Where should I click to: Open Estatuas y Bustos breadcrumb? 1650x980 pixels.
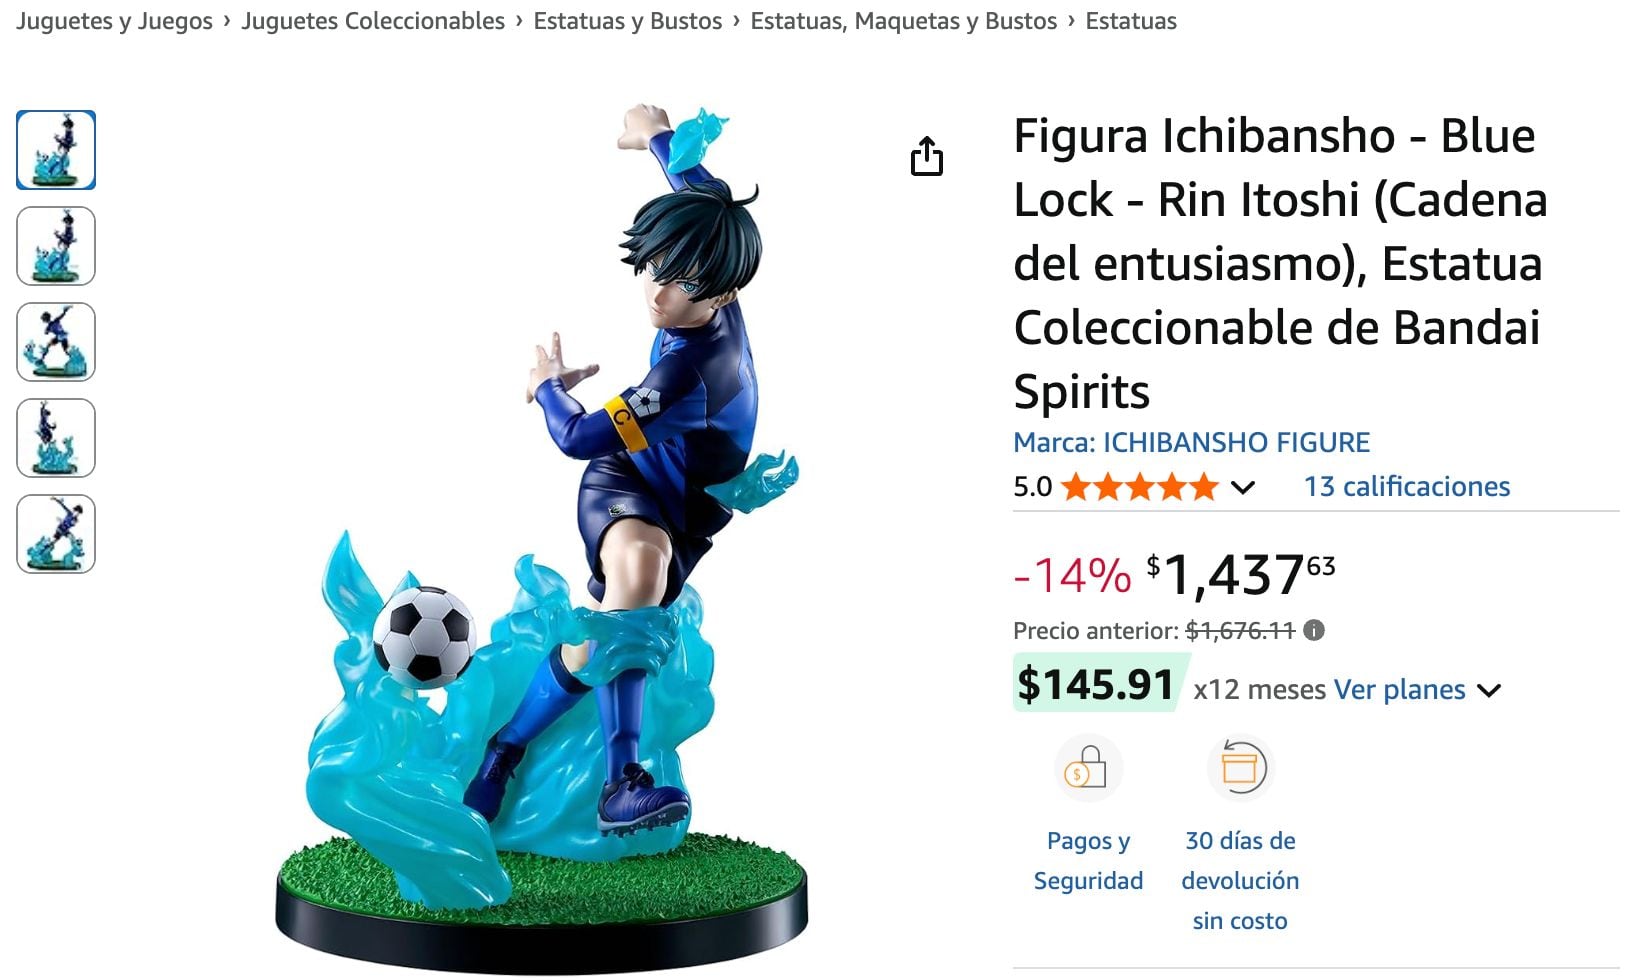(627, 21)
